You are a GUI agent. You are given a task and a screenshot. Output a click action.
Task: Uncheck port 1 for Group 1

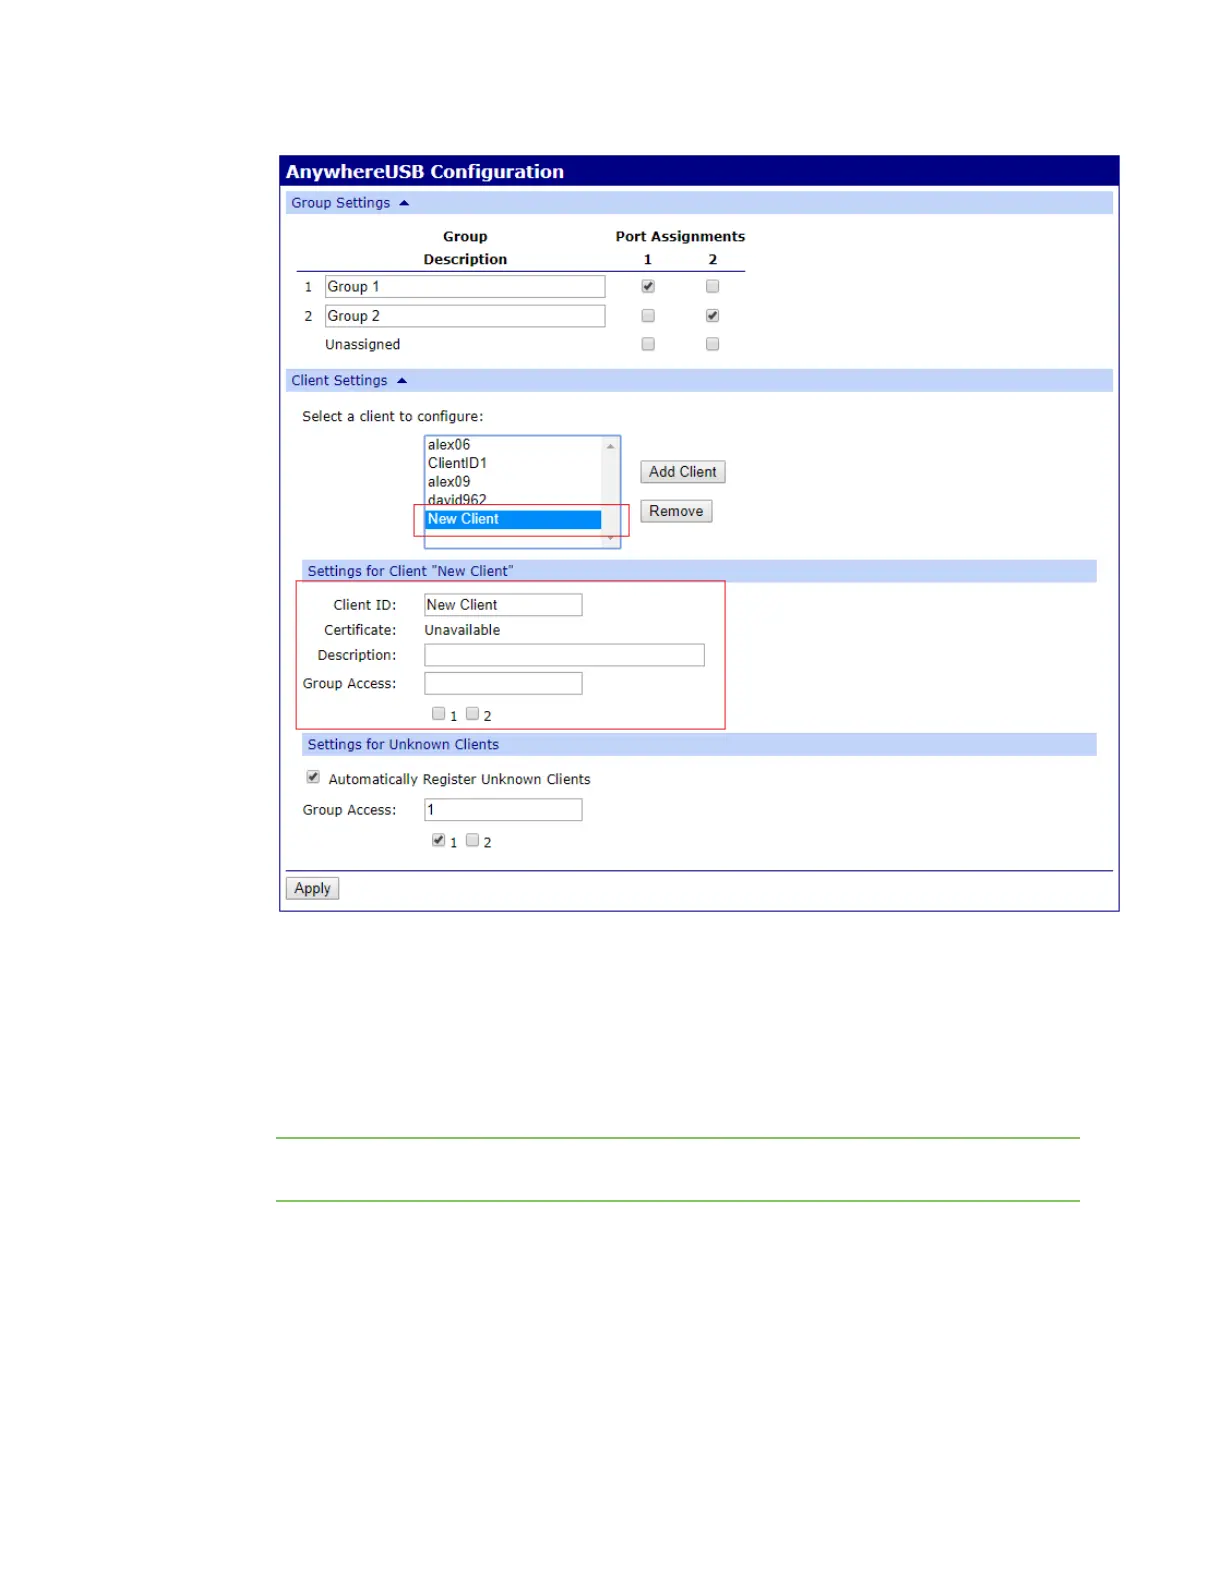648,286
